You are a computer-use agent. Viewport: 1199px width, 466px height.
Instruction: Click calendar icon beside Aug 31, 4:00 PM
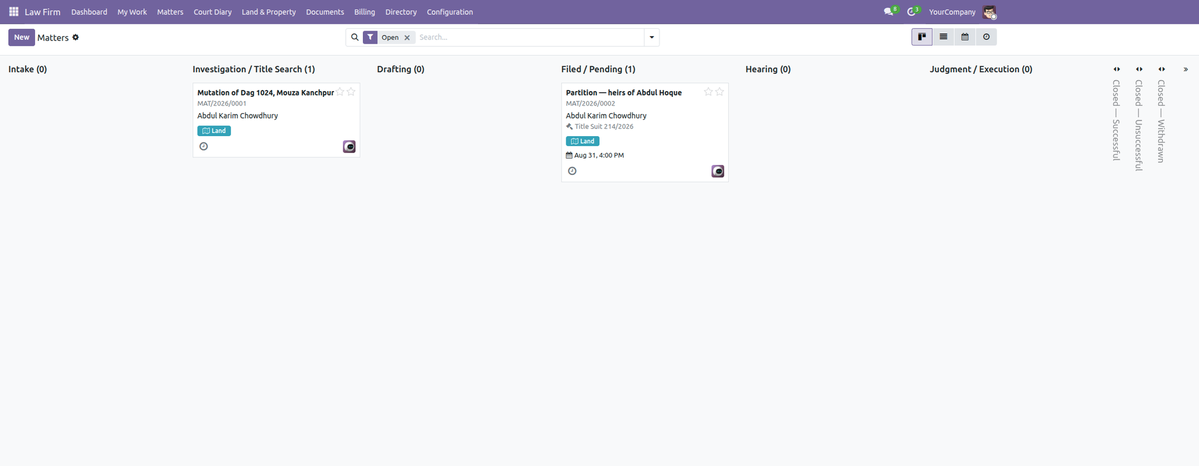pyautogui.click(x=569, y=155)
